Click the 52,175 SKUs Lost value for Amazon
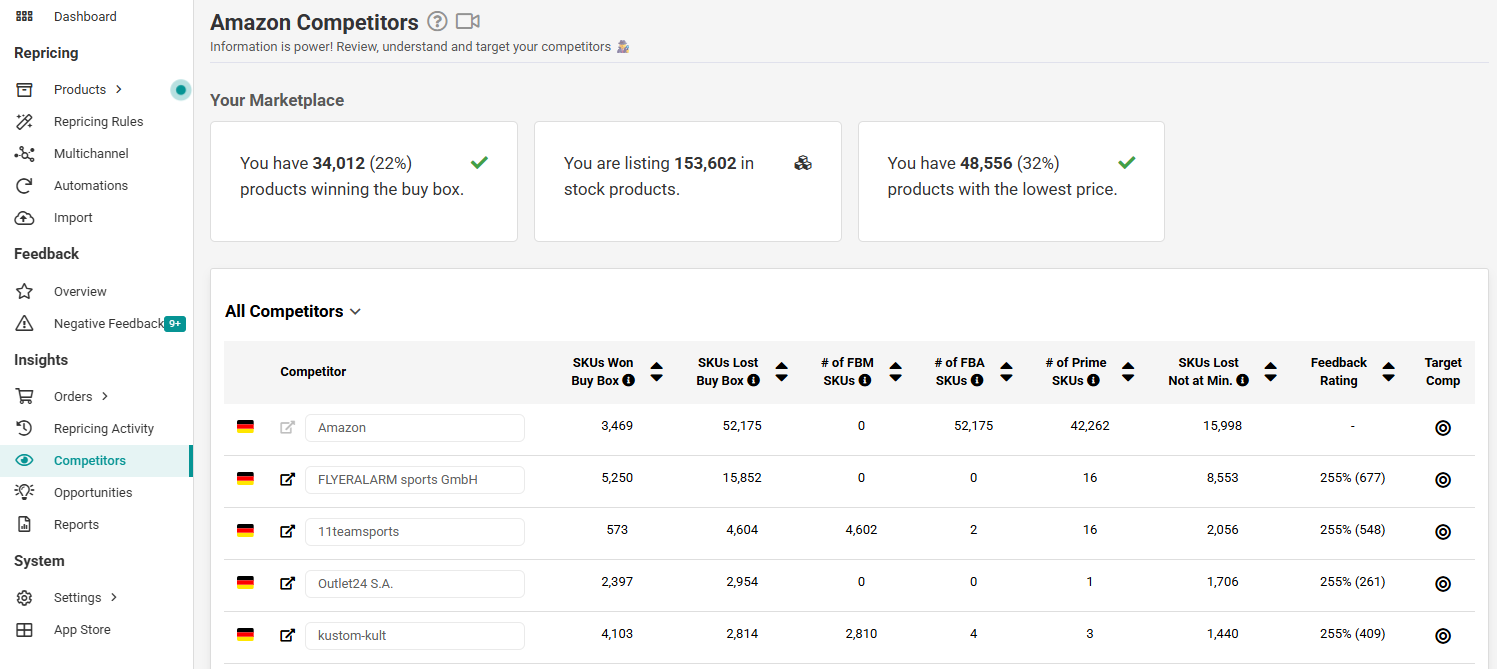 (742, 425)
